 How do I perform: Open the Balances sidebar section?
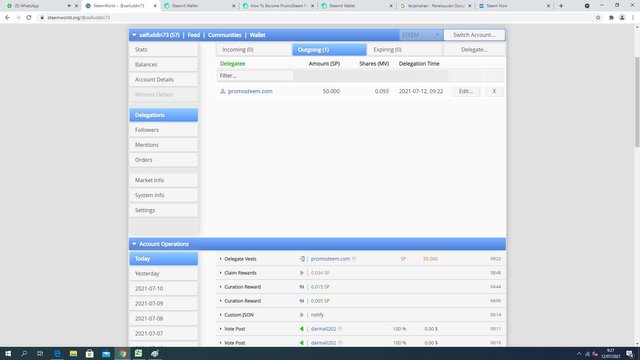[164, 64]
